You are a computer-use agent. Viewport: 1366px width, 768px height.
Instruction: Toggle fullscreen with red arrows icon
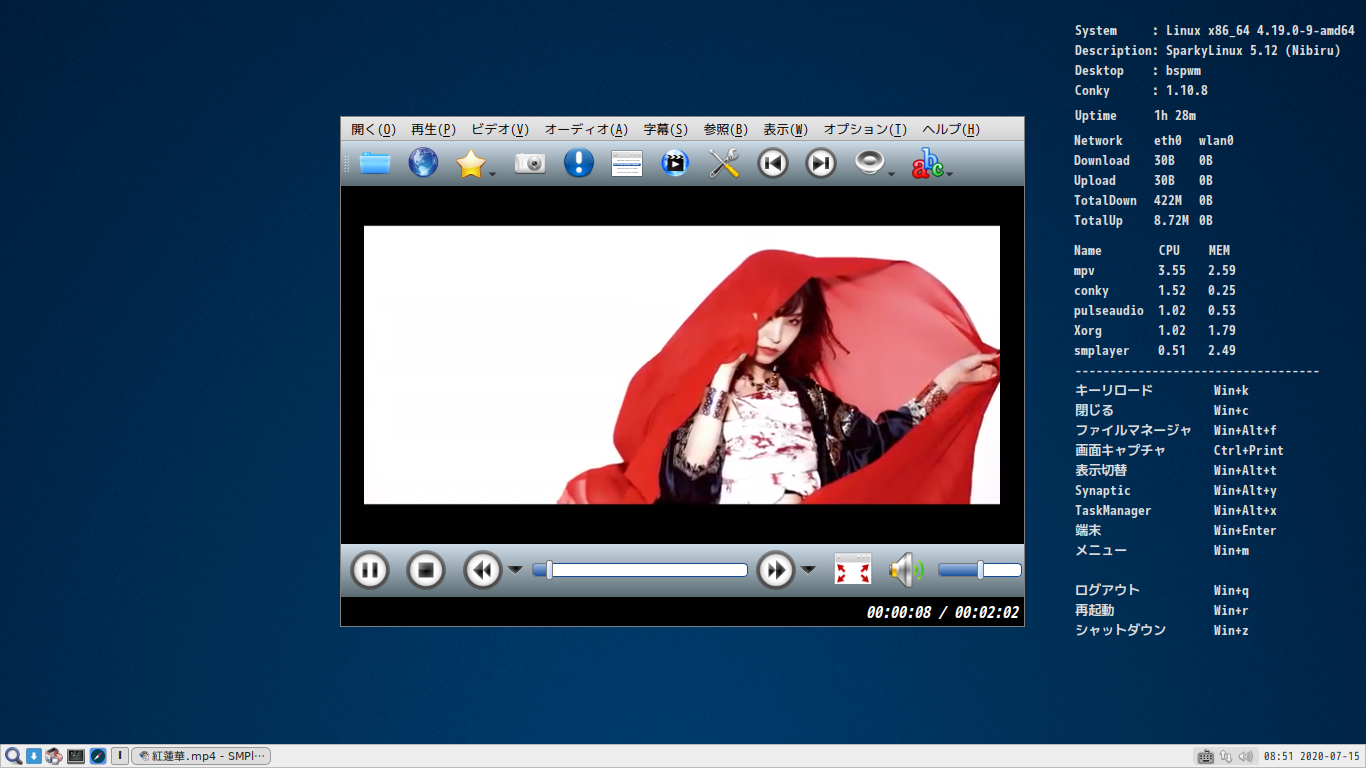click(x=853, y=570)
